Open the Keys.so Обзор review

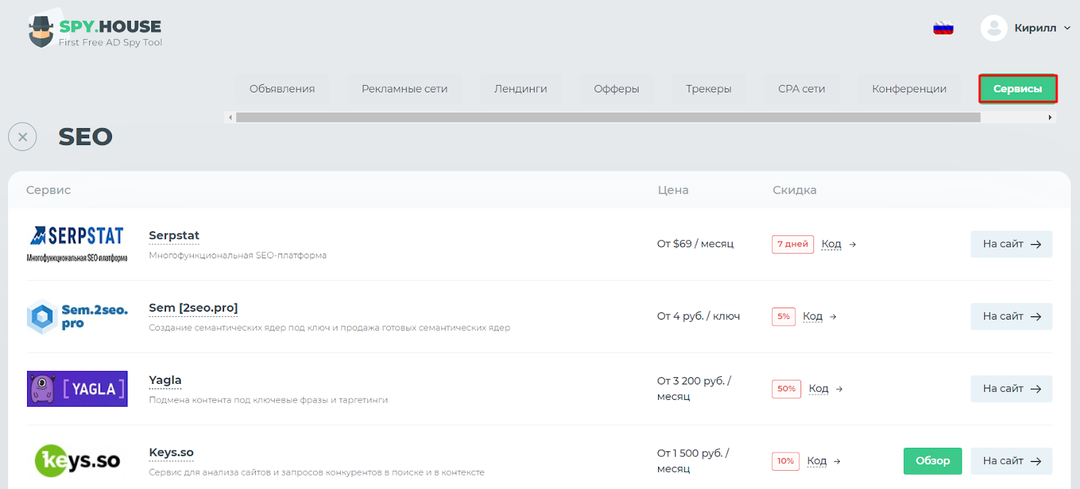(x=932, y=461)
